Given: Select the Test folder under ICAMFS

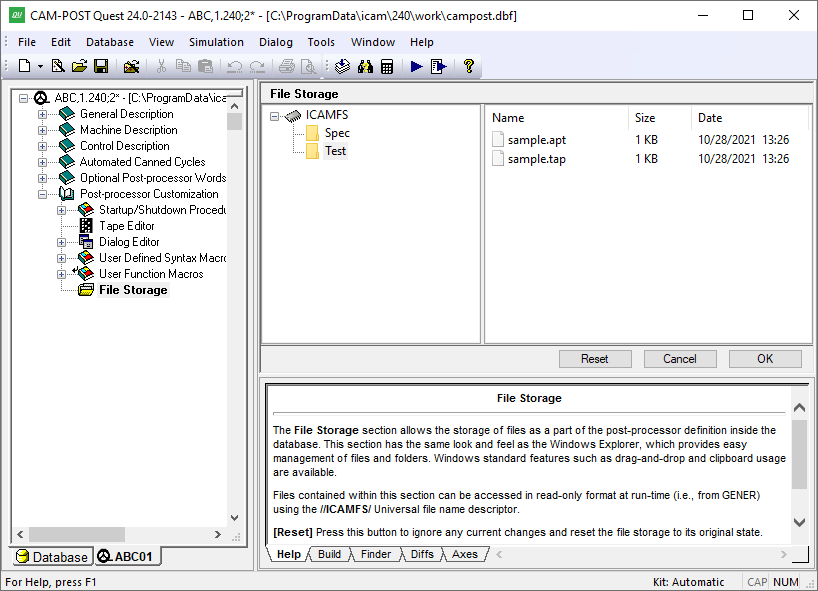Looking at the screenshot, I should click(335, 151).
